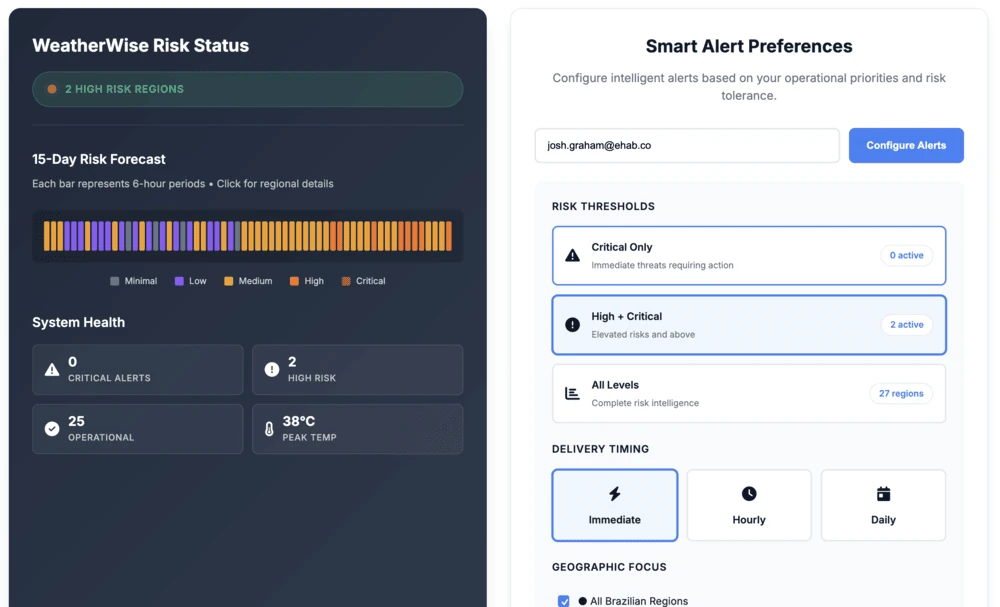Choose the All Levels threshold option

coord(748,393)
